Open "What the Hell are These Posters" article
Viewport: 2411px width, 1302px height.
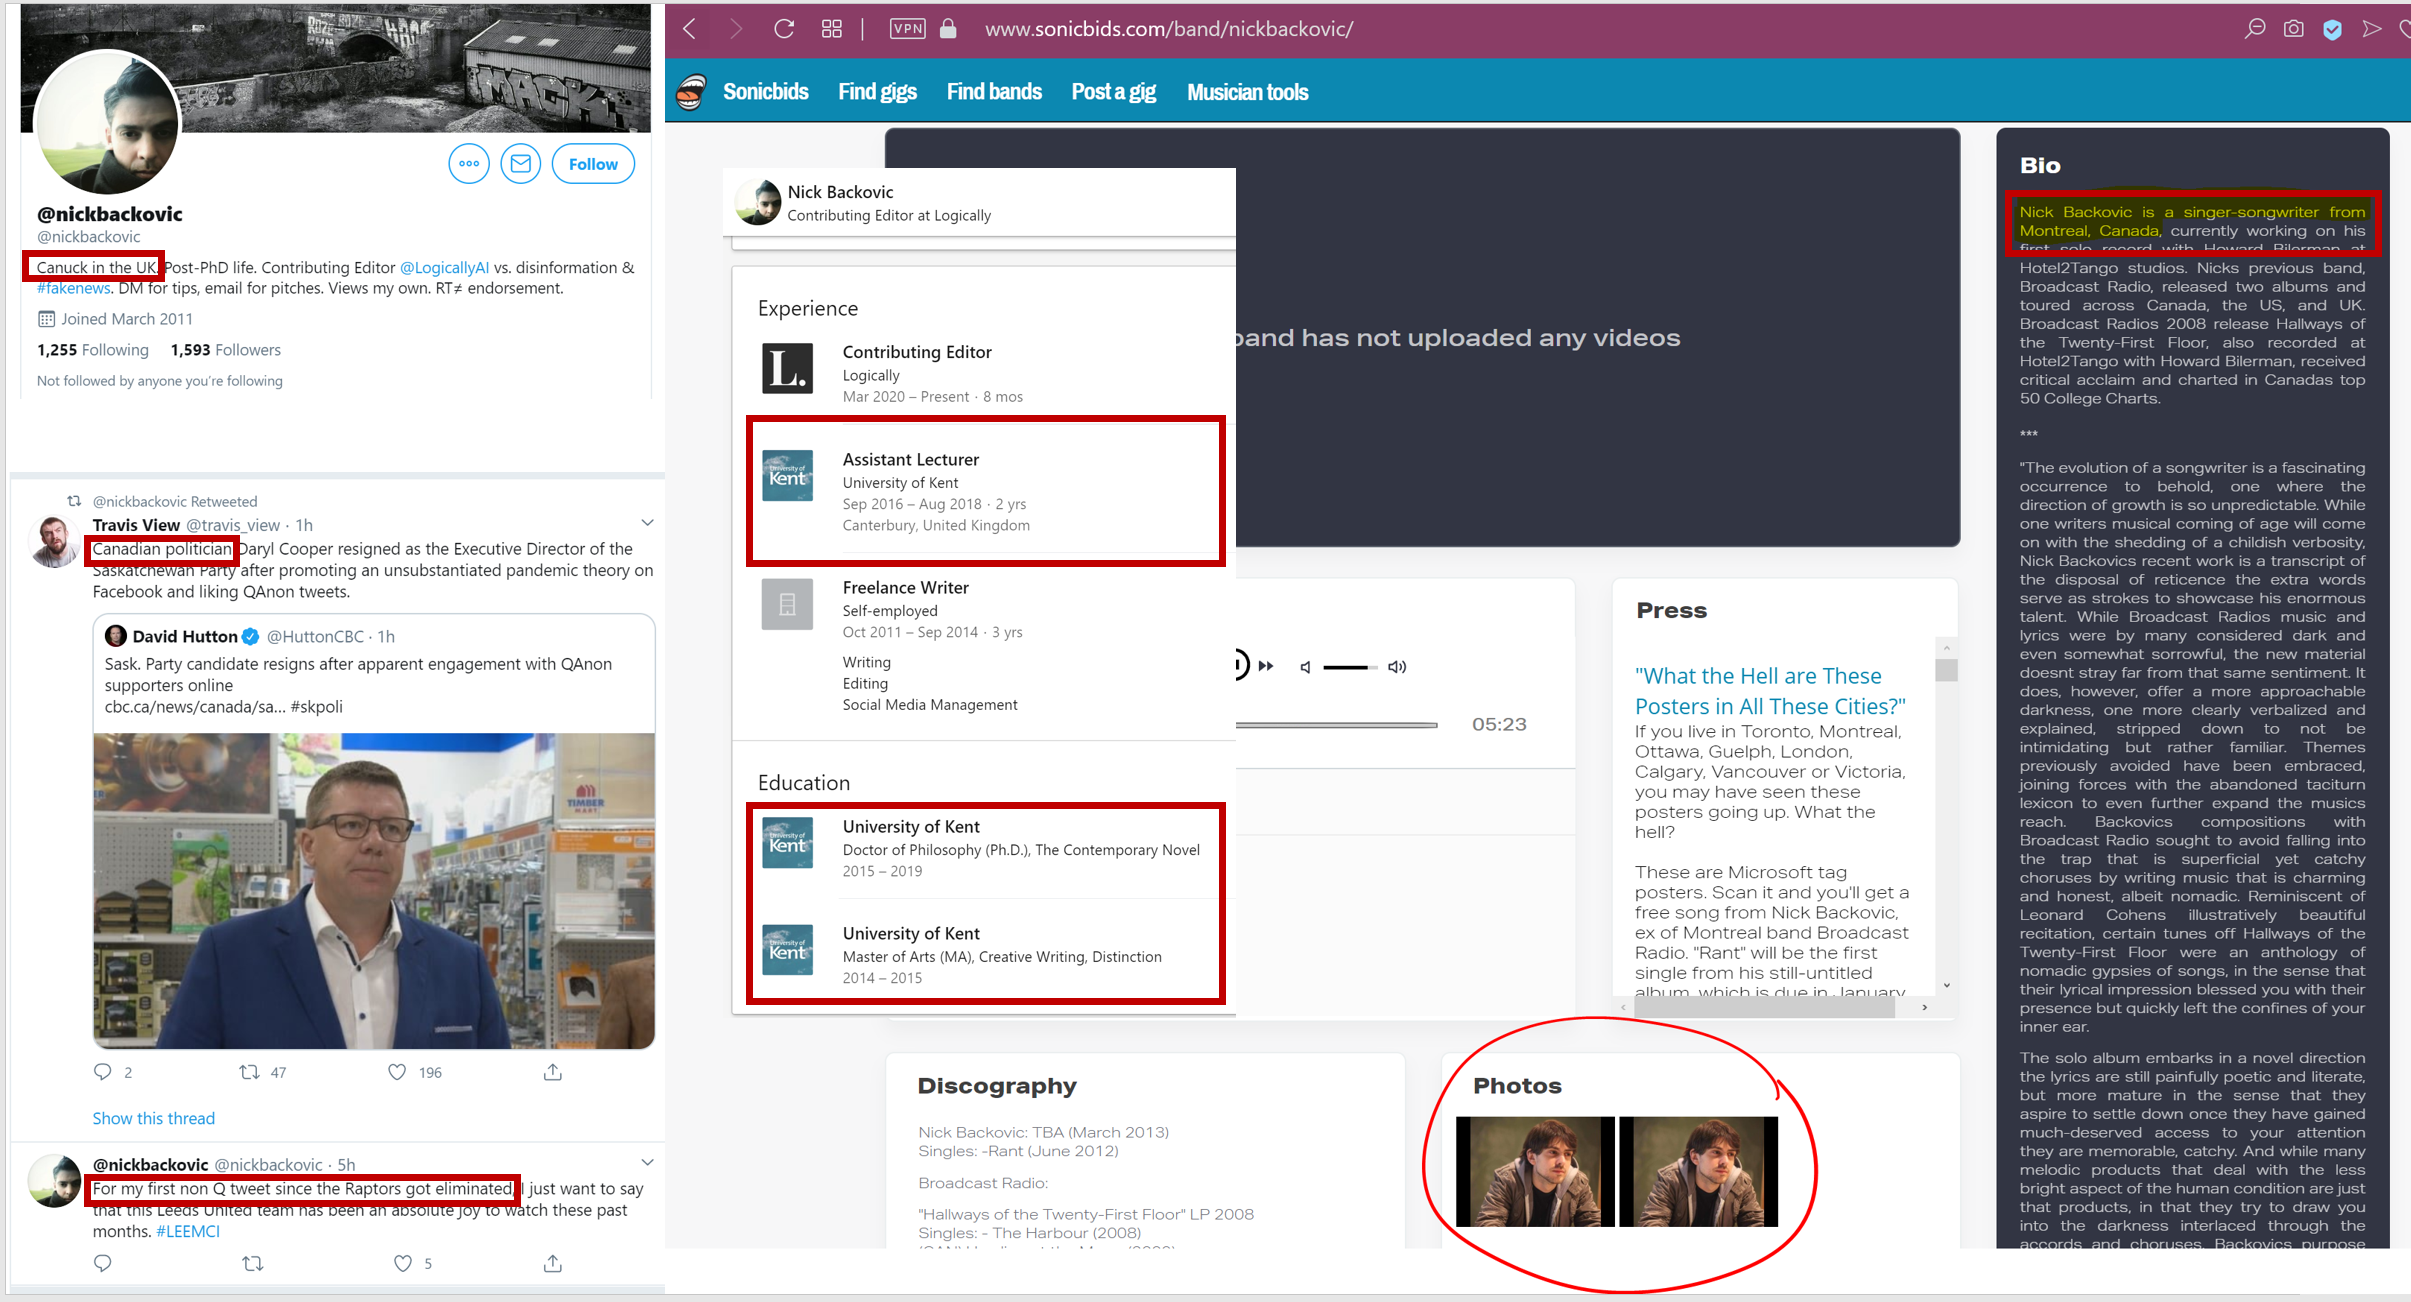1770,691
